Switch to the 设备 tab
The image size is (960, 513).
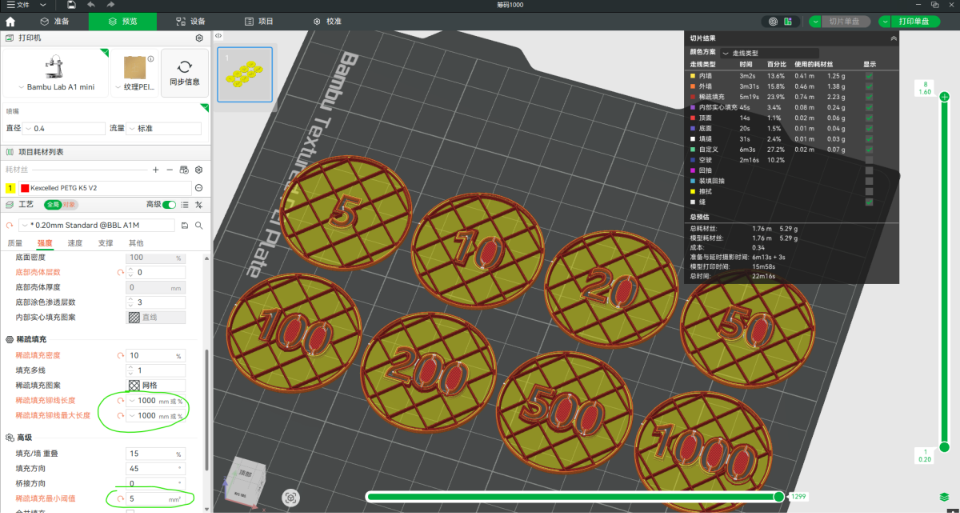tap(190, 21)
